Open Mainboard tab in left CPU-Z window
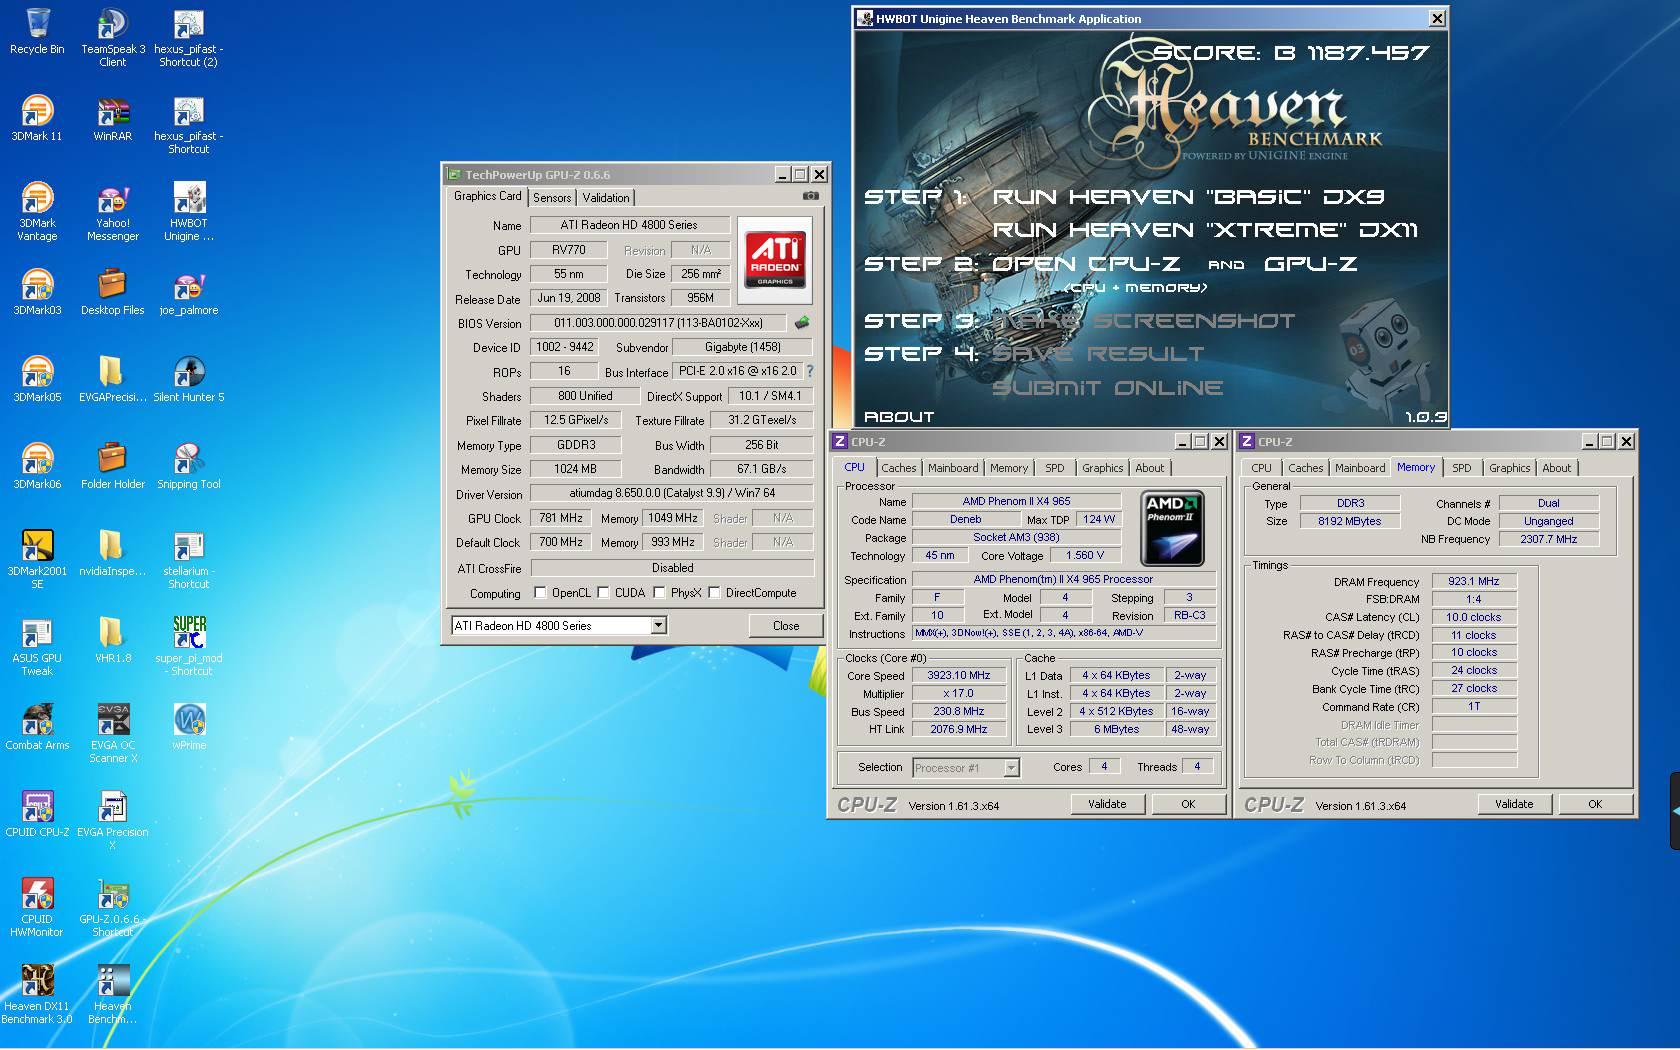The image size is (1680, 1050). pyautogui.click(x=953, y=468)
